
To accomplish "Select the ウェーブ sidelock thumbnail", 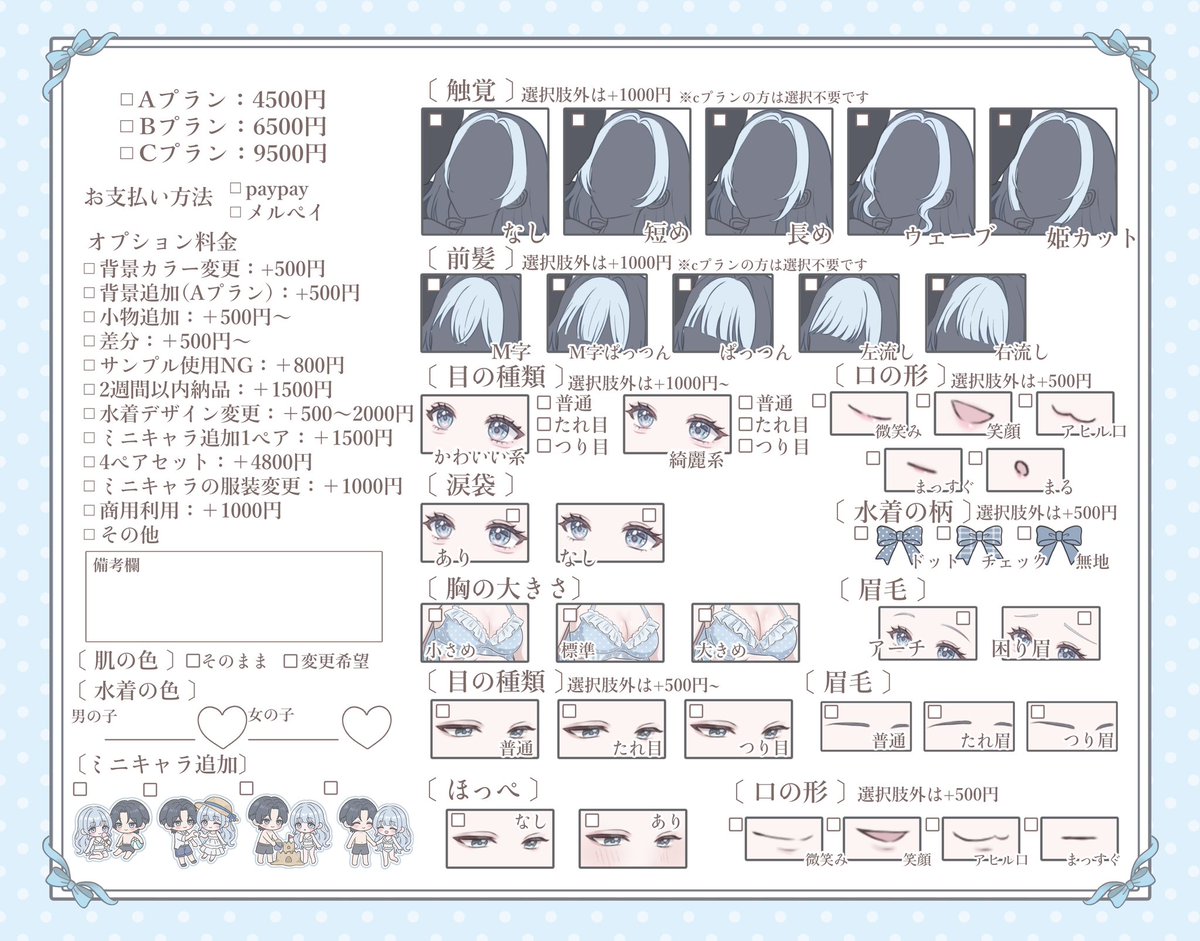I will click(911, 174).
